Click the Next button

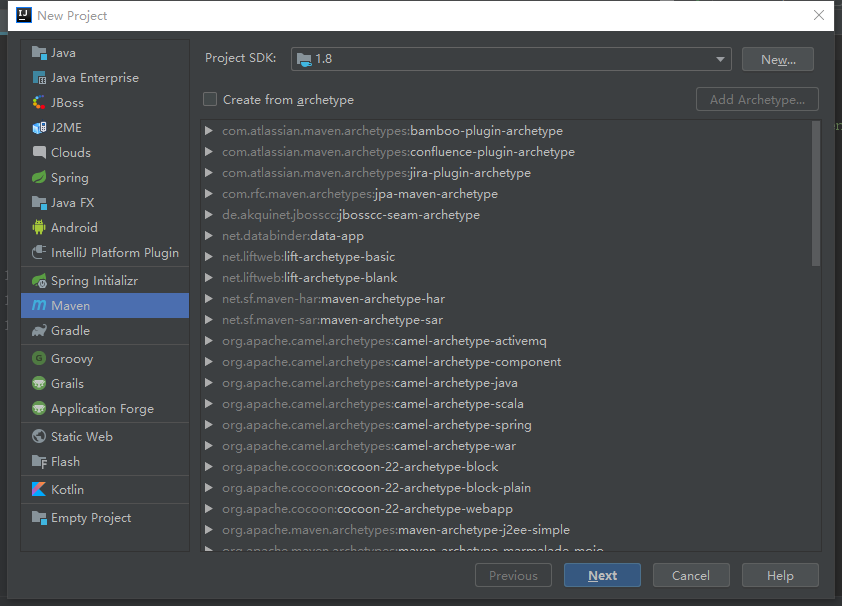[x=602, y=575]
